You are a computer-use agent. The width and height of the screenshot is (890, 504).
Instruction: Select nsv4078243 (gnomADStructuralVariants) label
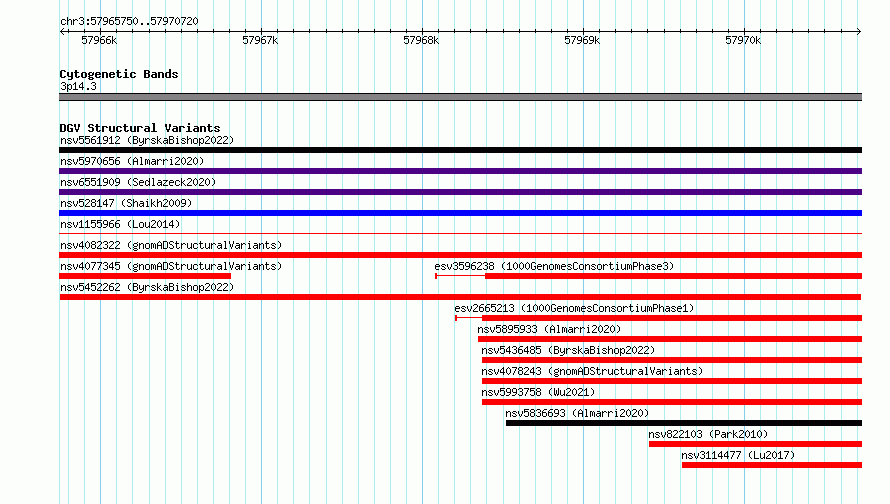[592, 371]
